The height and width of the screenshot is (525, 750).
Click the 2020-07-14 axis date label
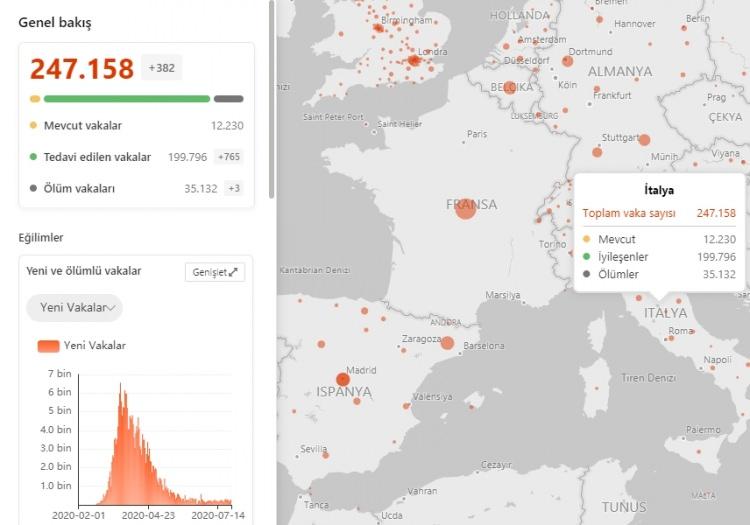(218, 515)
